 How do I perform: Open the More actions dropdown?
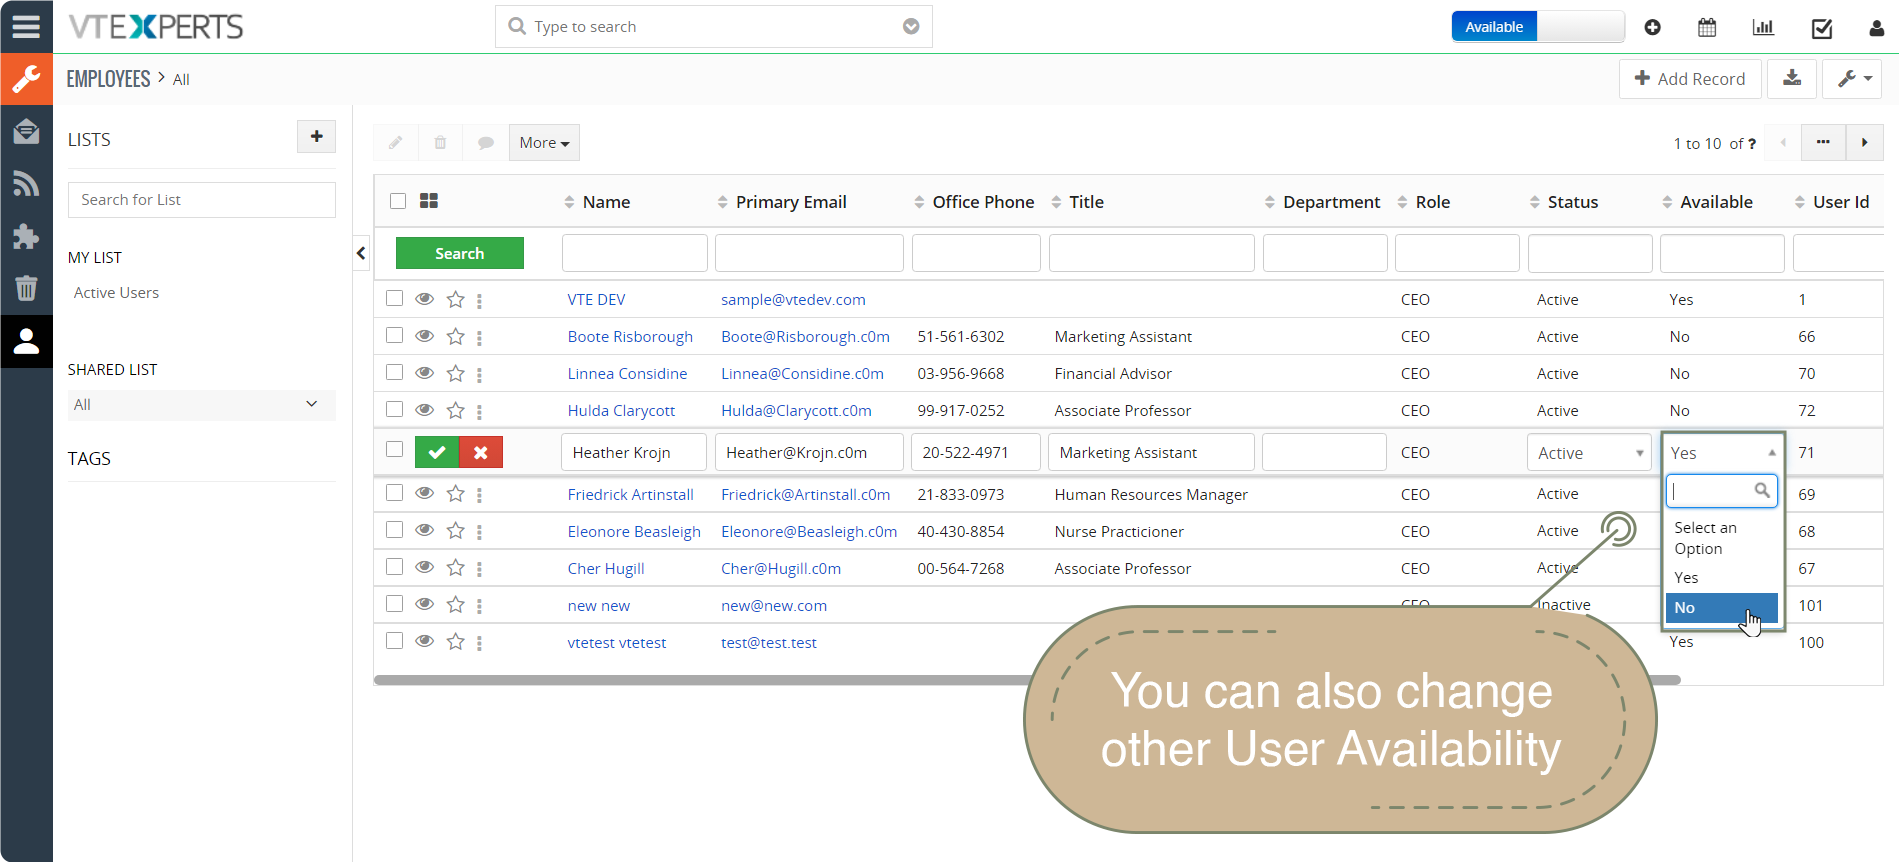544,143
